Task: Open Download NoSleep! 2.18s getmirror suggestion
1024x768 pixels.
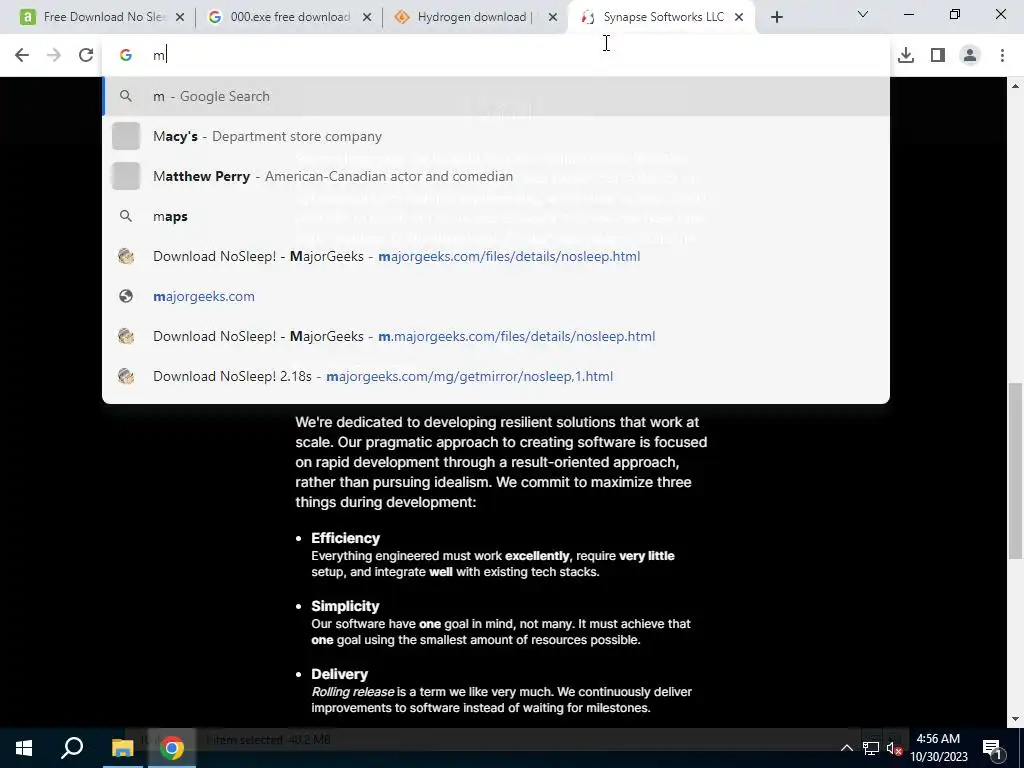Action: point(496,376)
